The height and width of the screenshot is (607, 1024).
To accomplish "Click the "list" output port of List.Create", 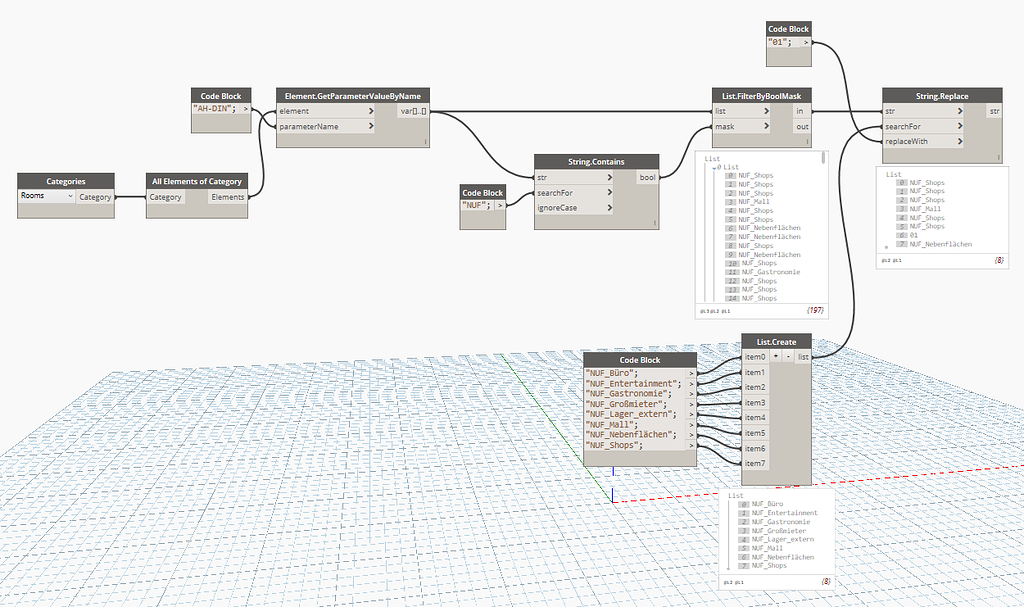I will click(803, 356).
